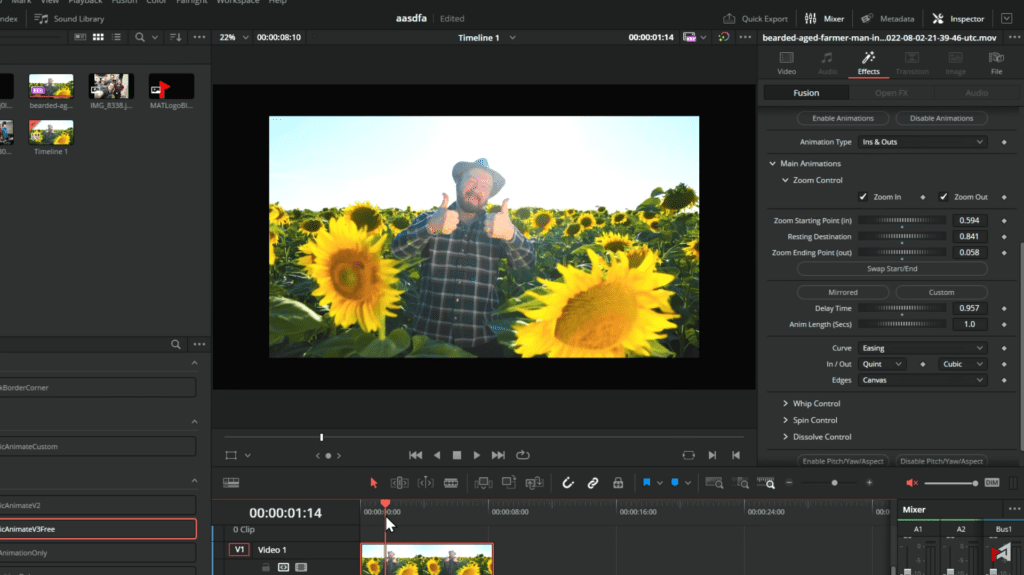Go to first frame of timeline
Screen dimensions: 1024x575
coord(415,455)
